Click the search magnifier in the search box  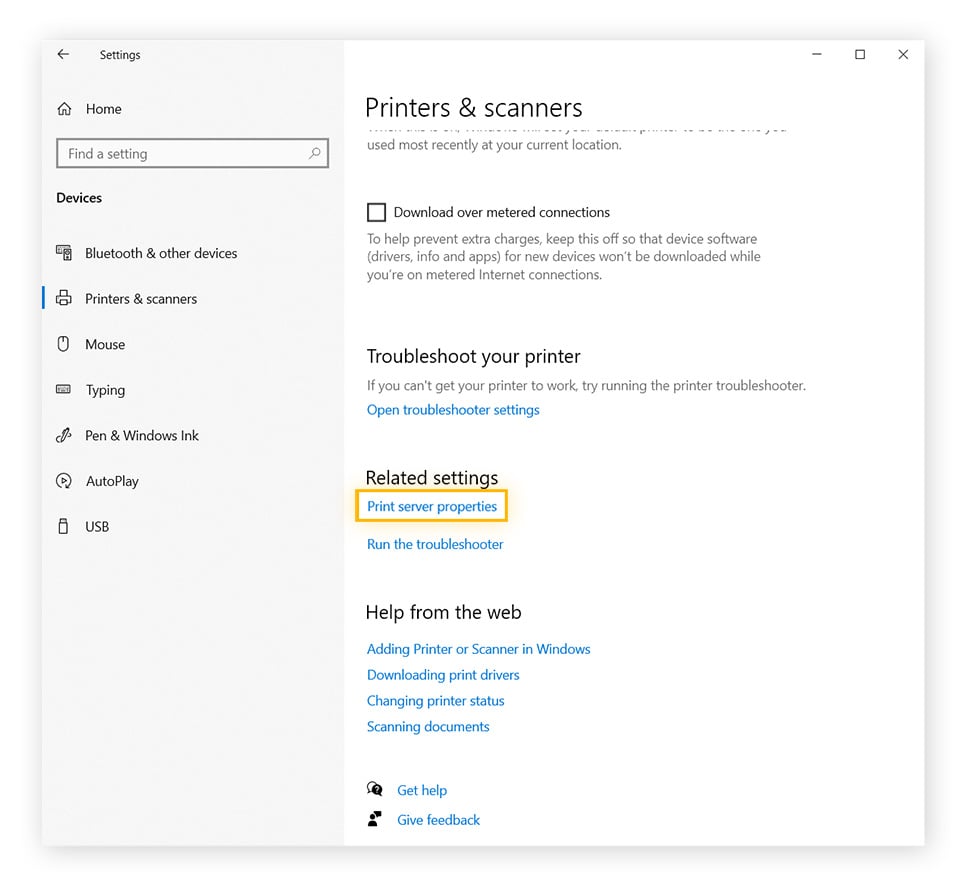315,153
